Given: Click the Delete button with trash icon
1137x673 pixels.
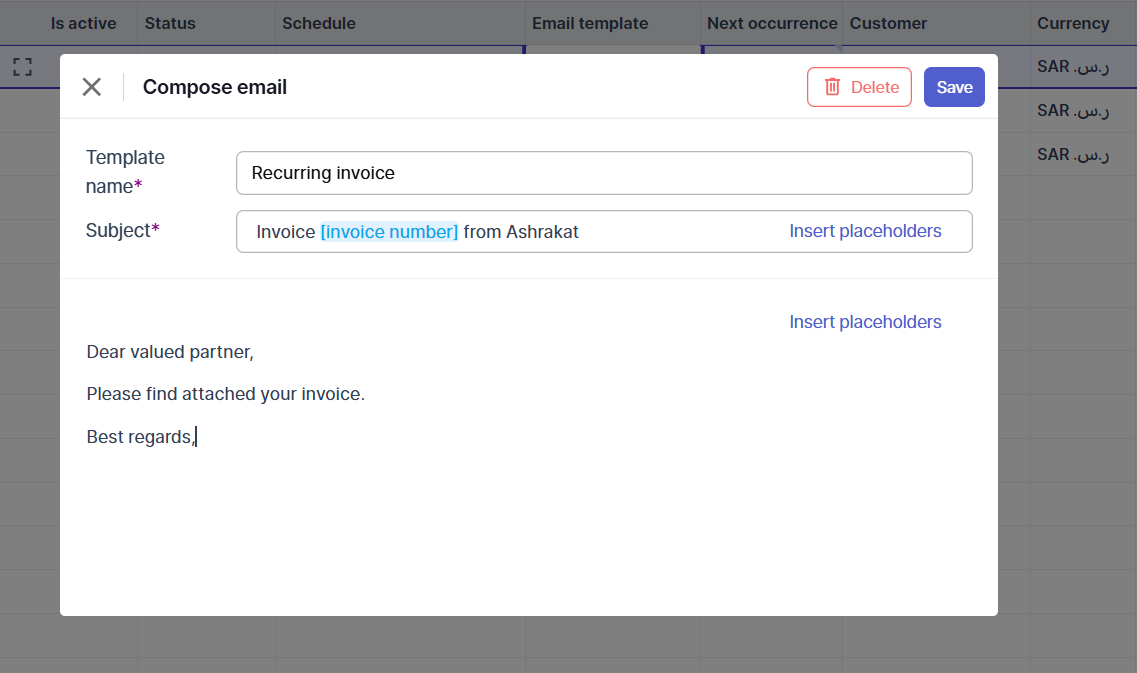Looking at the screenshot, I should coord(859,87).
